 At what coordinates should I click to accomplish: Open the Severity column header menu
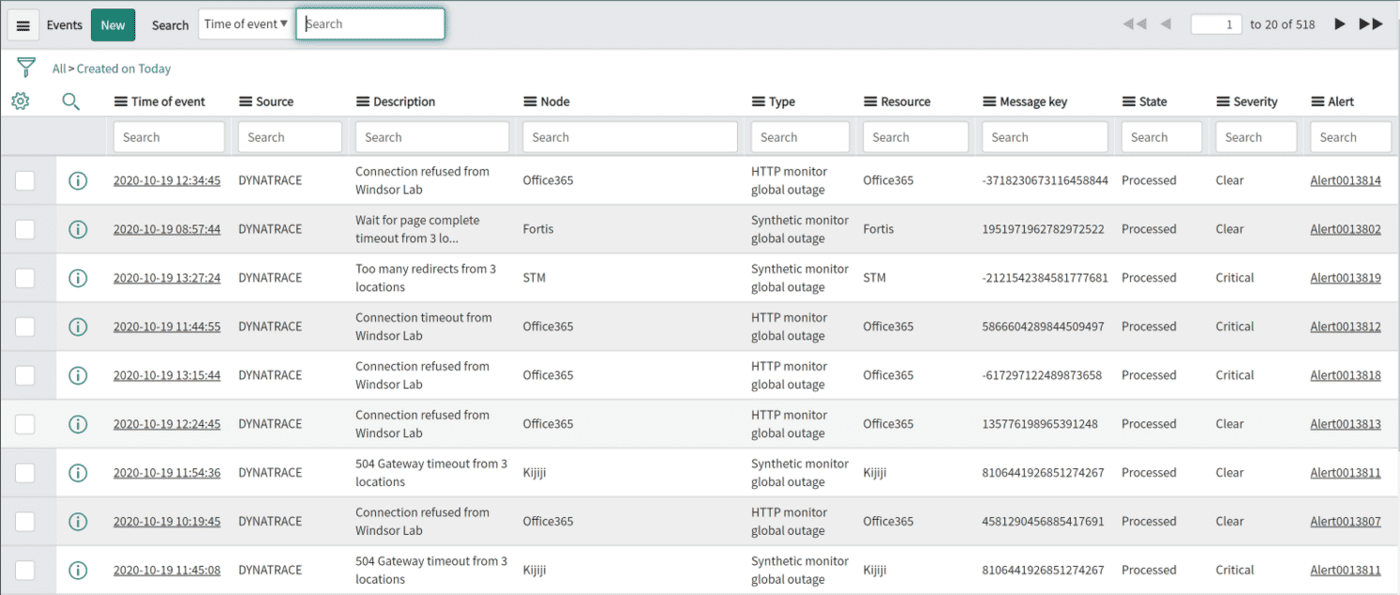[x=1222, y=101]
